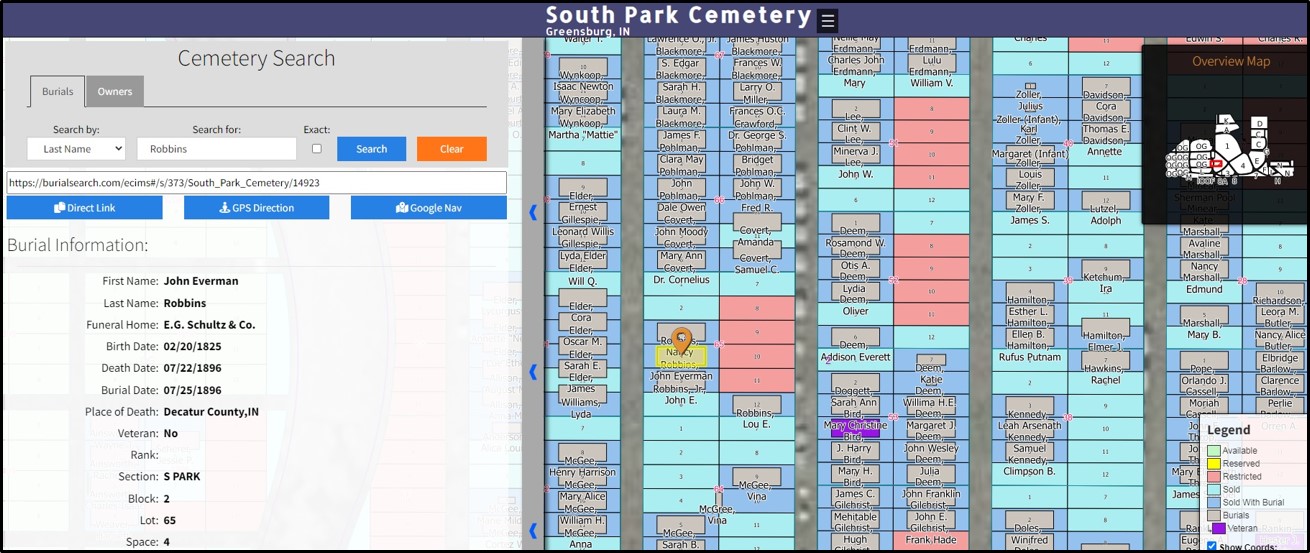1310x553 pixels.
Task: Click the Search for text field
Action: point(217,149)
